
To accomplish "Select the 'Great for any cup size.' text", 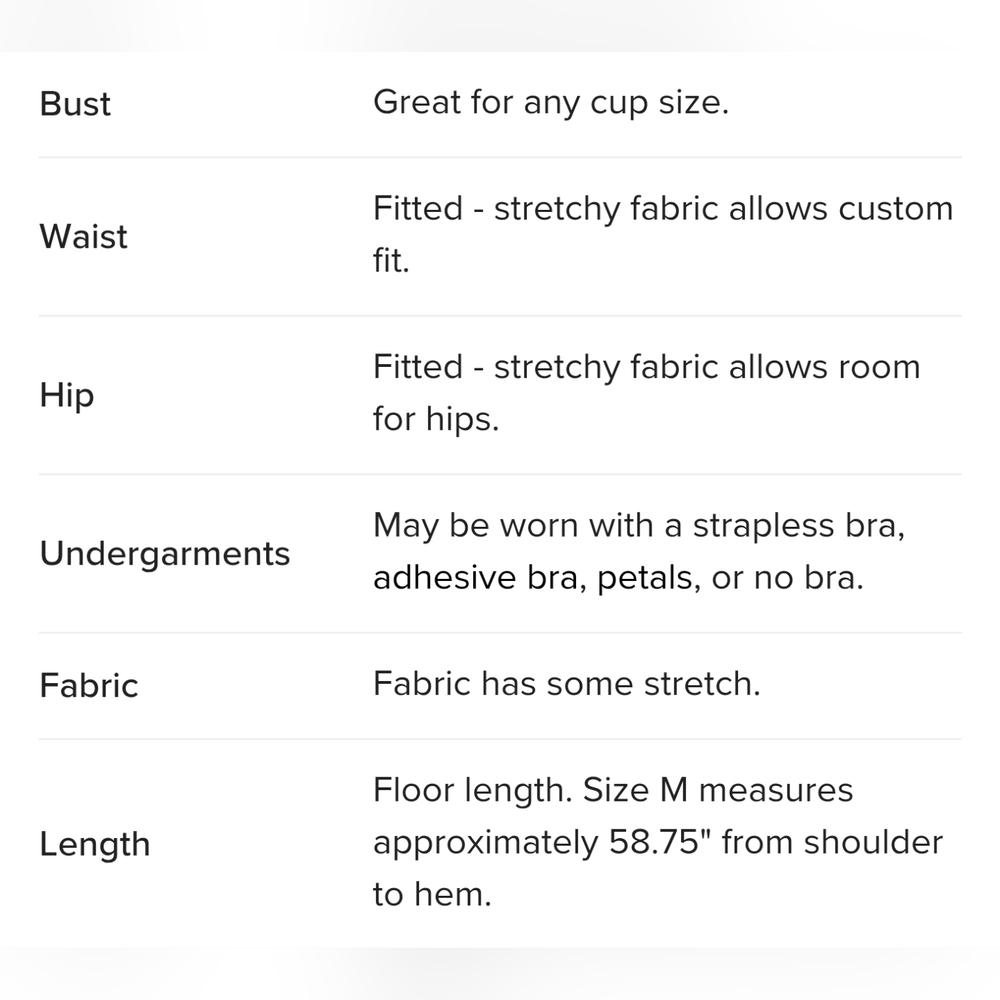I will click(551, 102).
